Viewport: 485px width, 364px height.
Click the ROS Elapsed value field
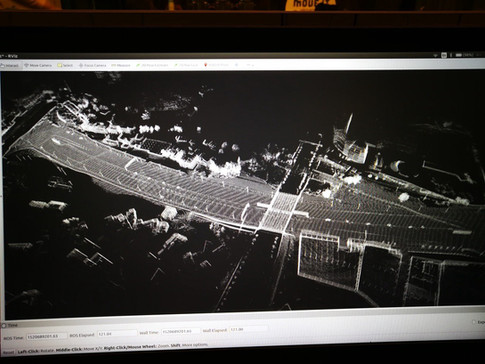117,333
